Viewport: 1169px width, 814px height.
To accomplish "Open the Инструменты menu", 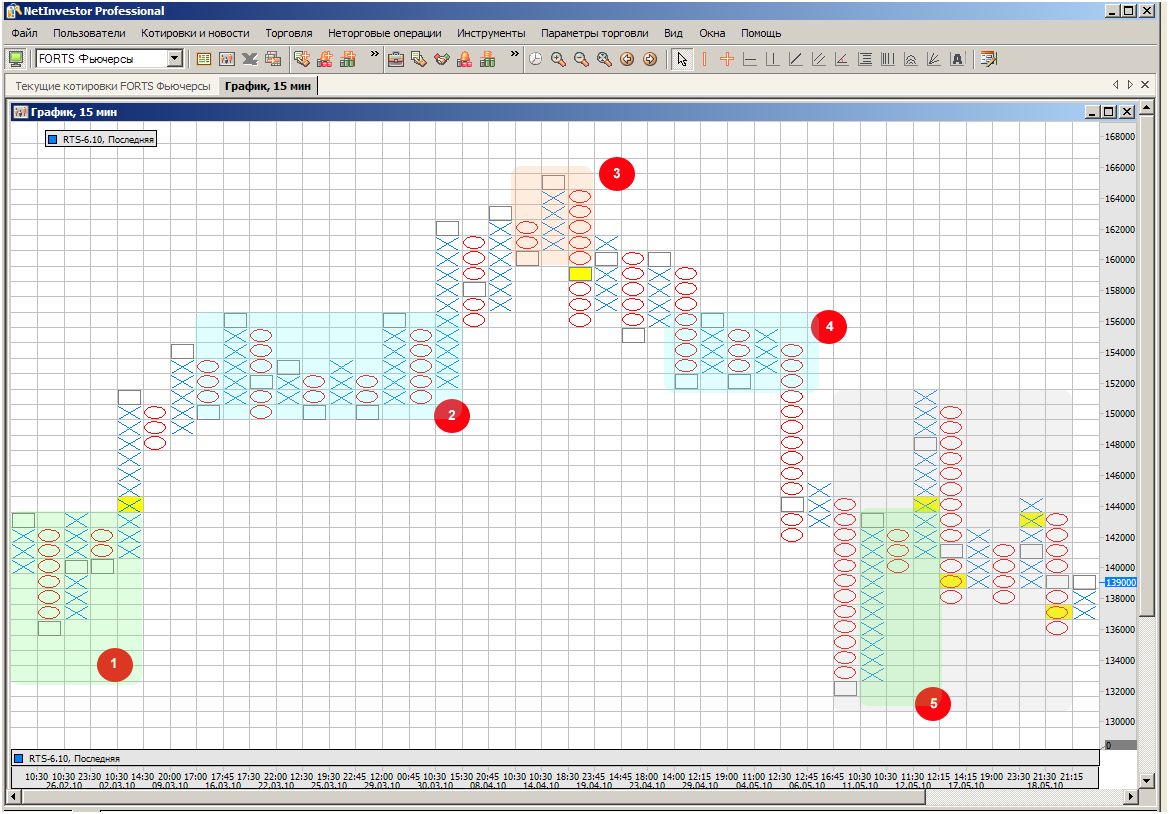I will [x=491, y=33].
